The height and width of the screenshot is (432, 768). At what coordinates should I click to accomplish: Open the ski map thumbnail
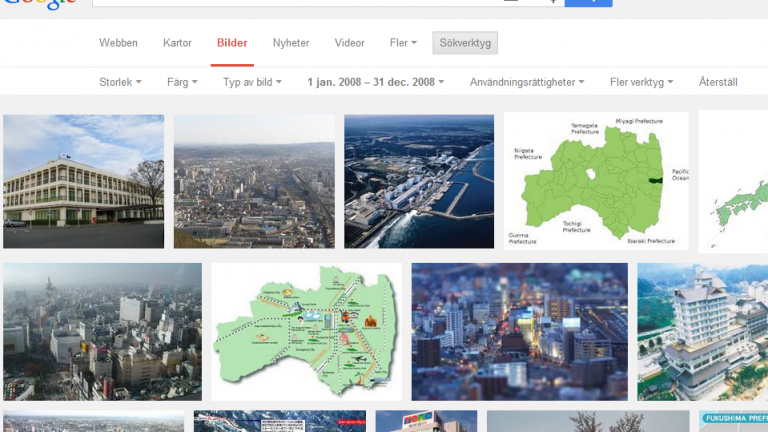click(280, 421)
